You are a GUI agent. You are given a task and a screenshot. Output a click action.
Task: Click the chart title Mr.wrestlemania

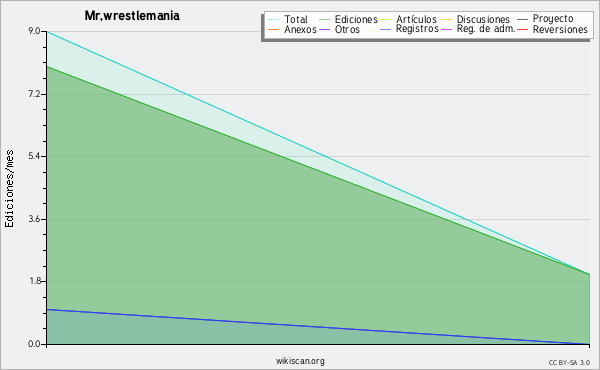coord(132,16)
